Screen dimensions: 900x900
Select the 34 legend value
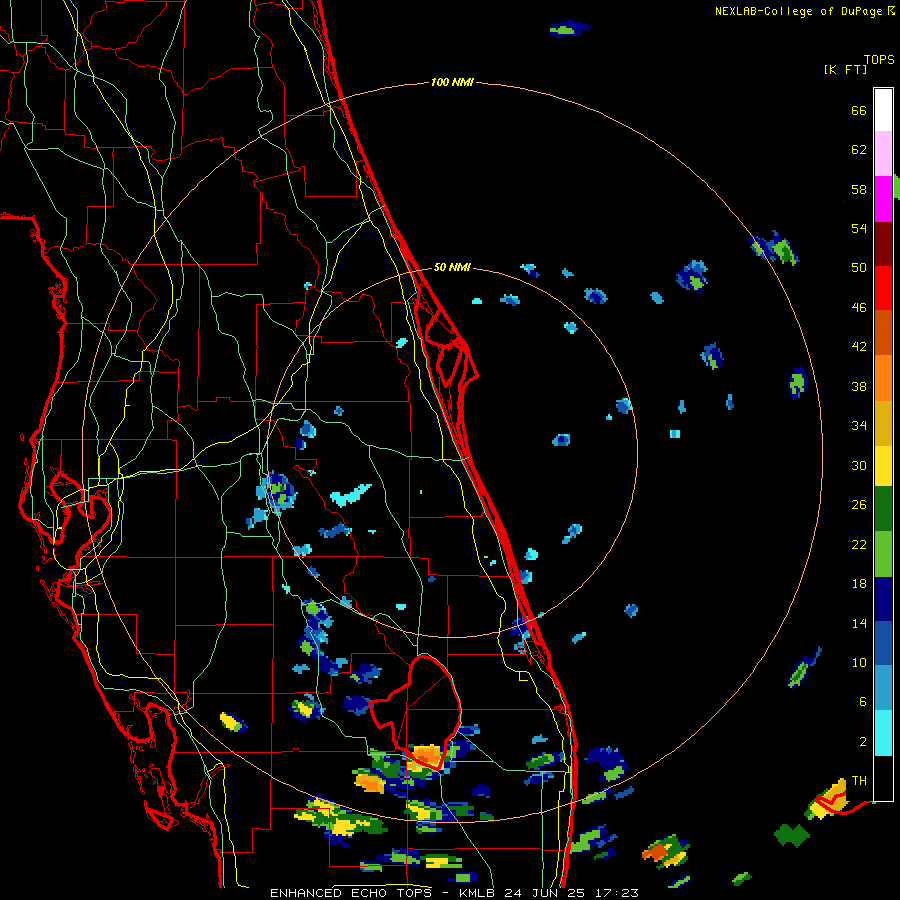pos(859,426)
